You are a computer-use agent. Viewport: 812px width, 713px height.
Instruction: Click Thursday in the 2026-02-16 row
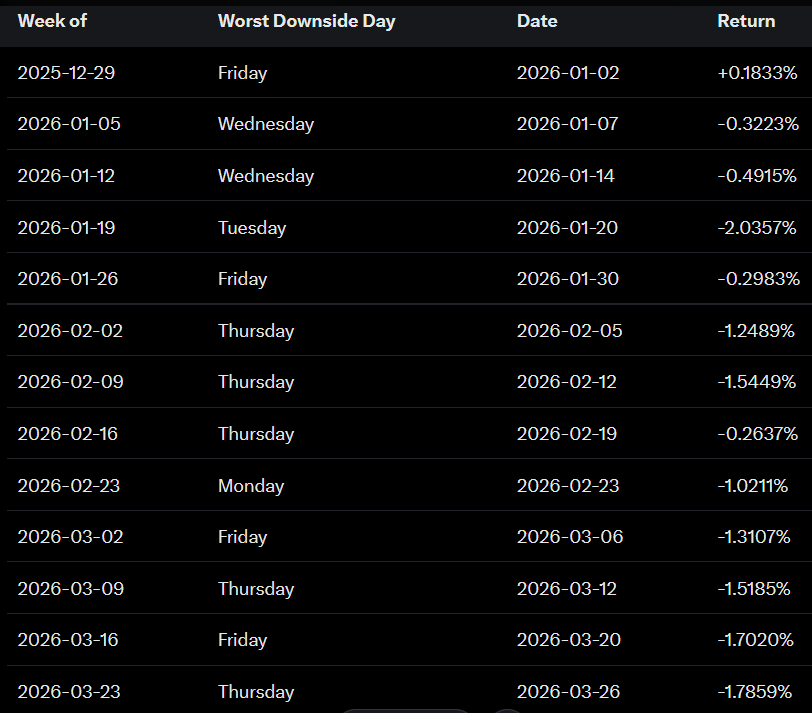pos(256,433)
